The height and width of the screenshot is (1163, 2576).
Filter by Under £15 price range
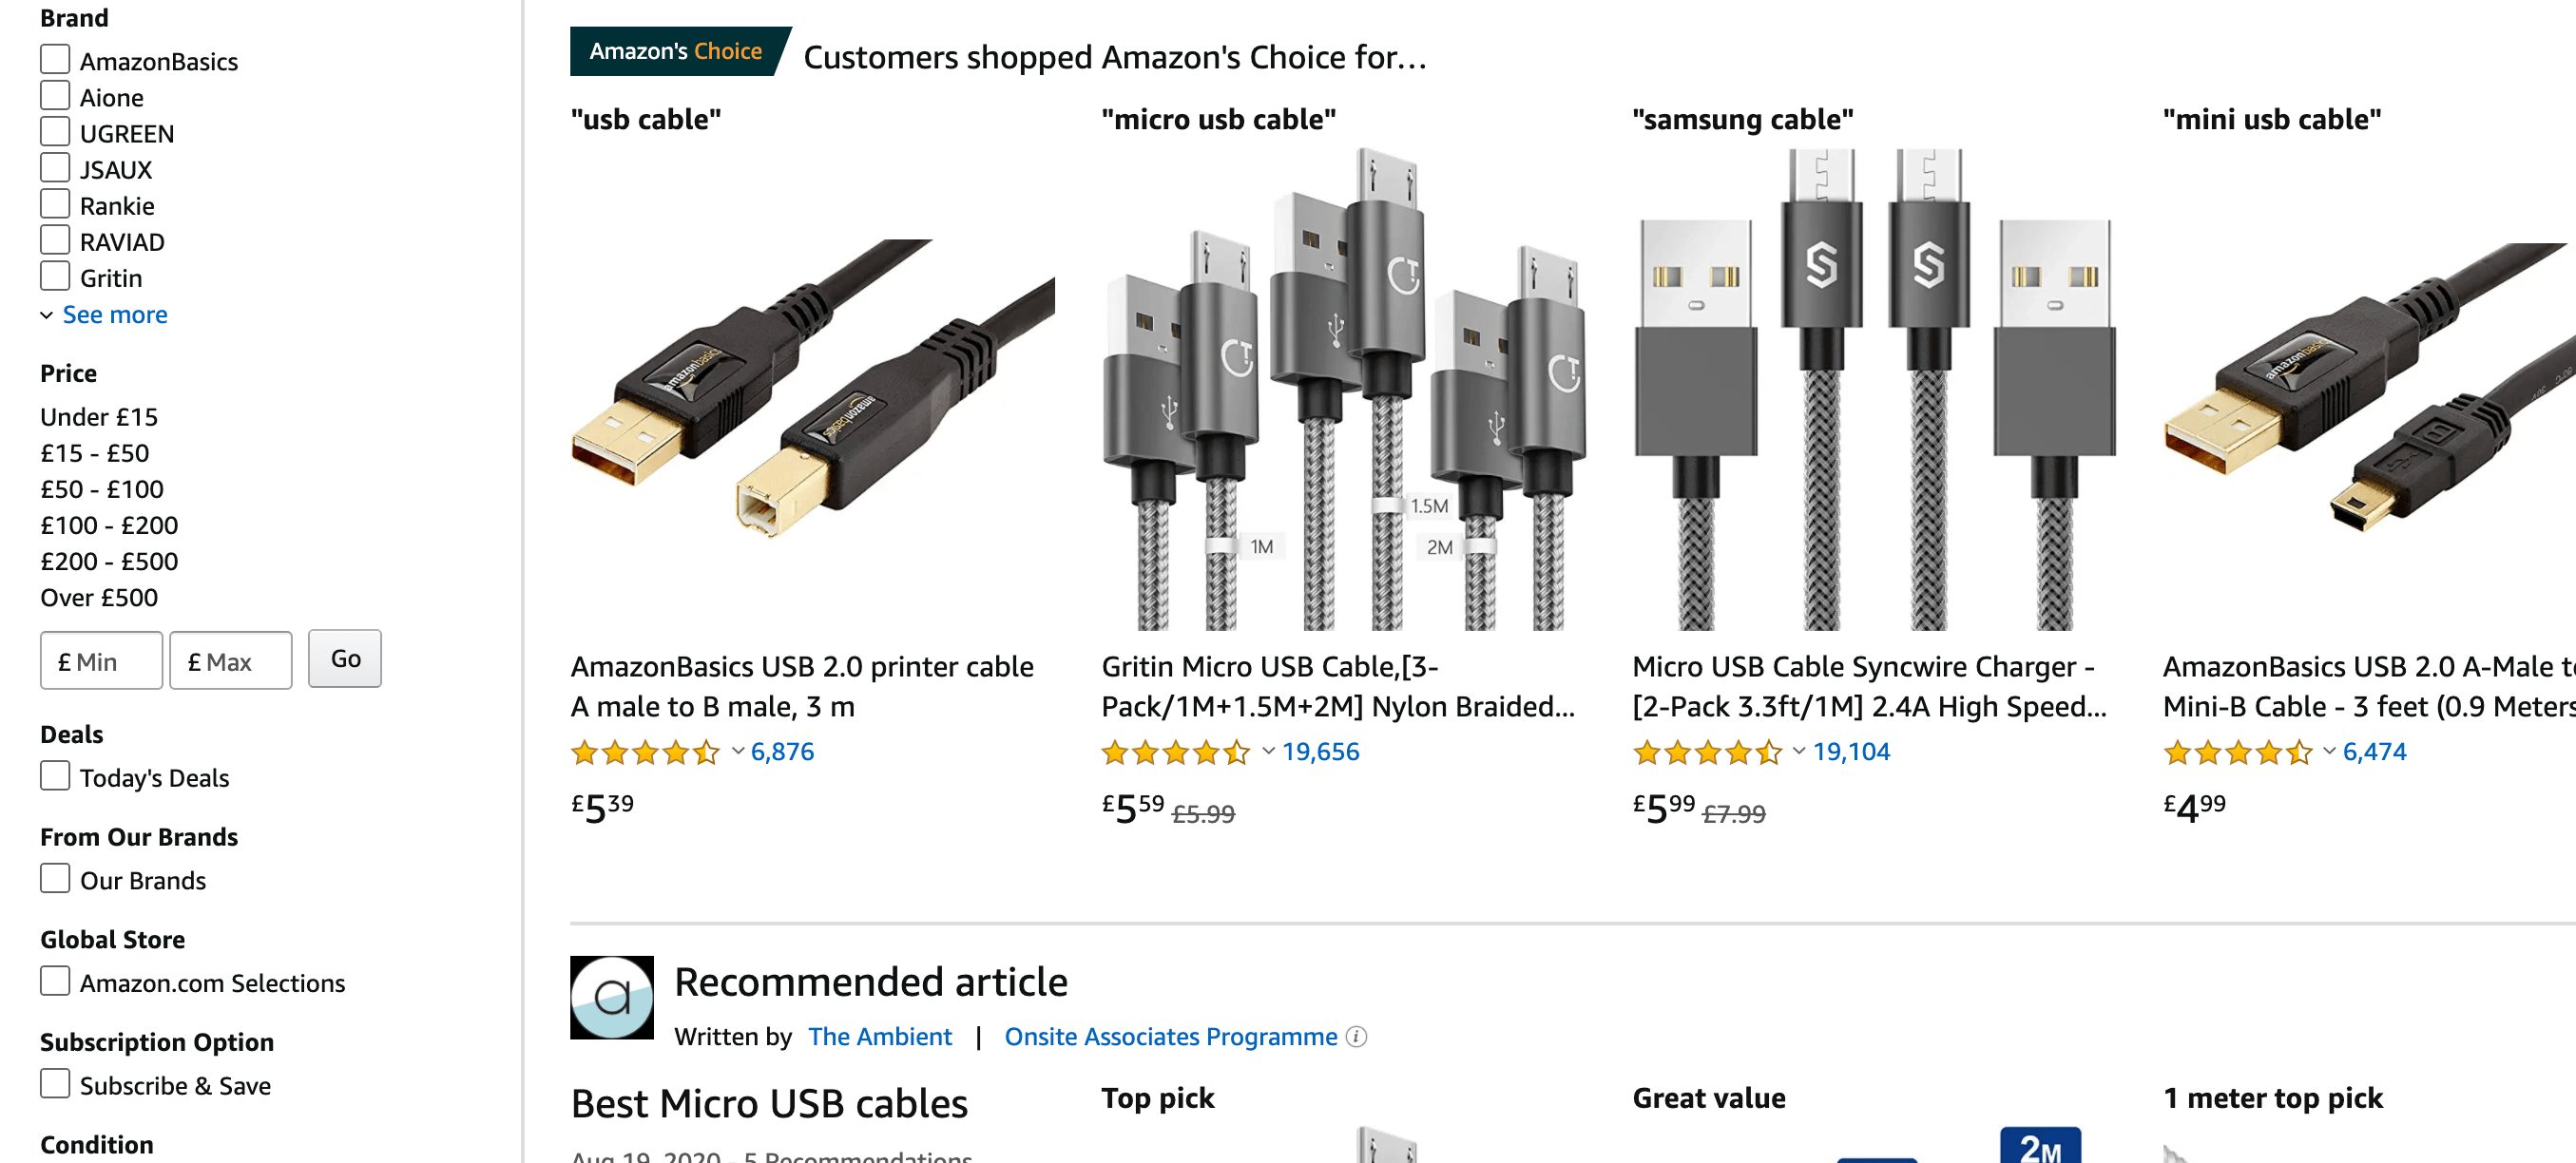99,417
